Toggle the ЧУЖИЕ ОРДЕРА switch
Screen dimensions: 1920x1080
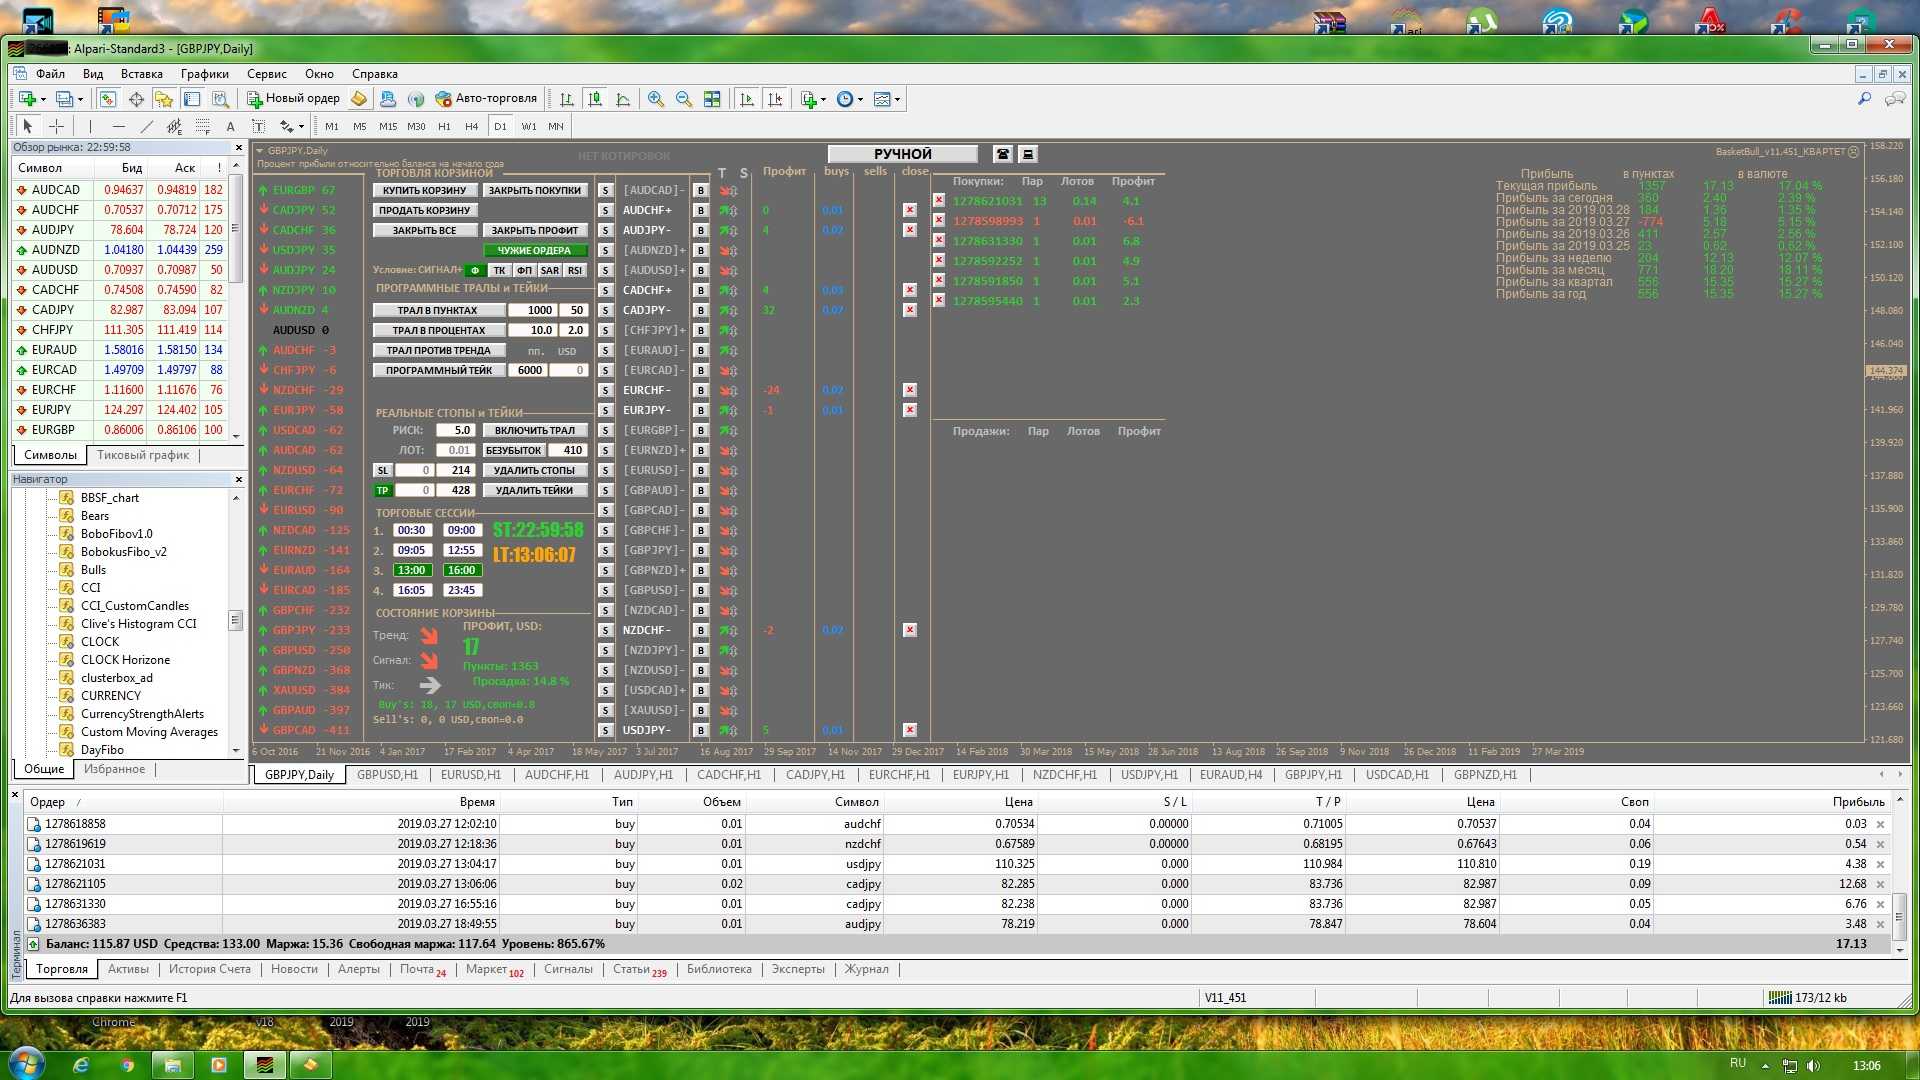point(534,250)
